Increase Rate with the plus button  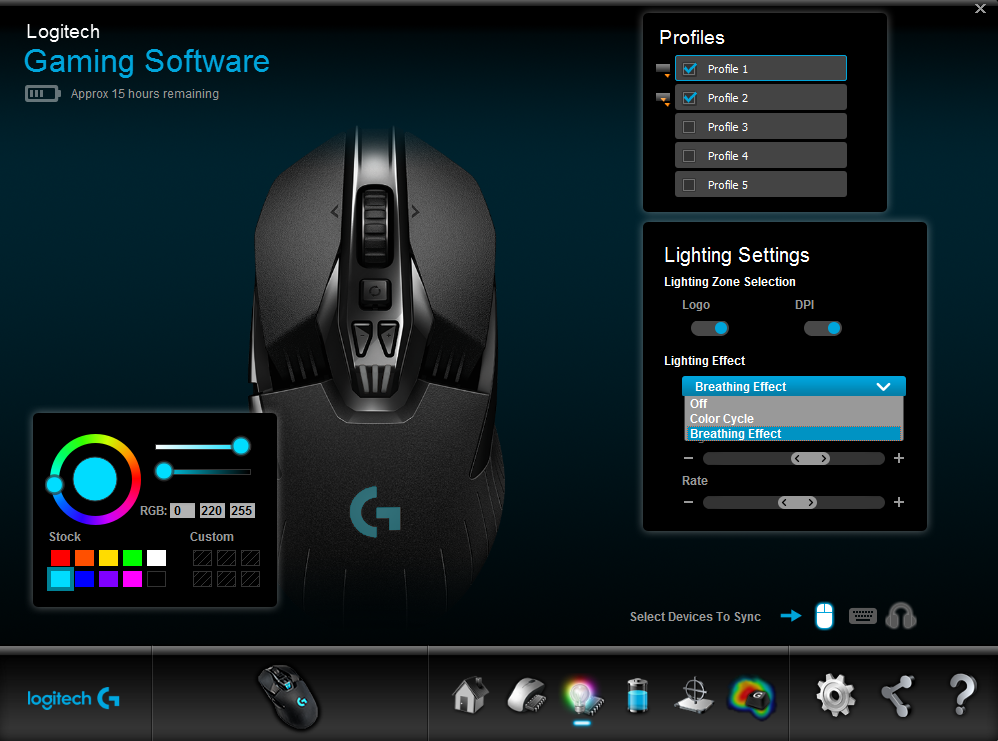click(899, 502)
